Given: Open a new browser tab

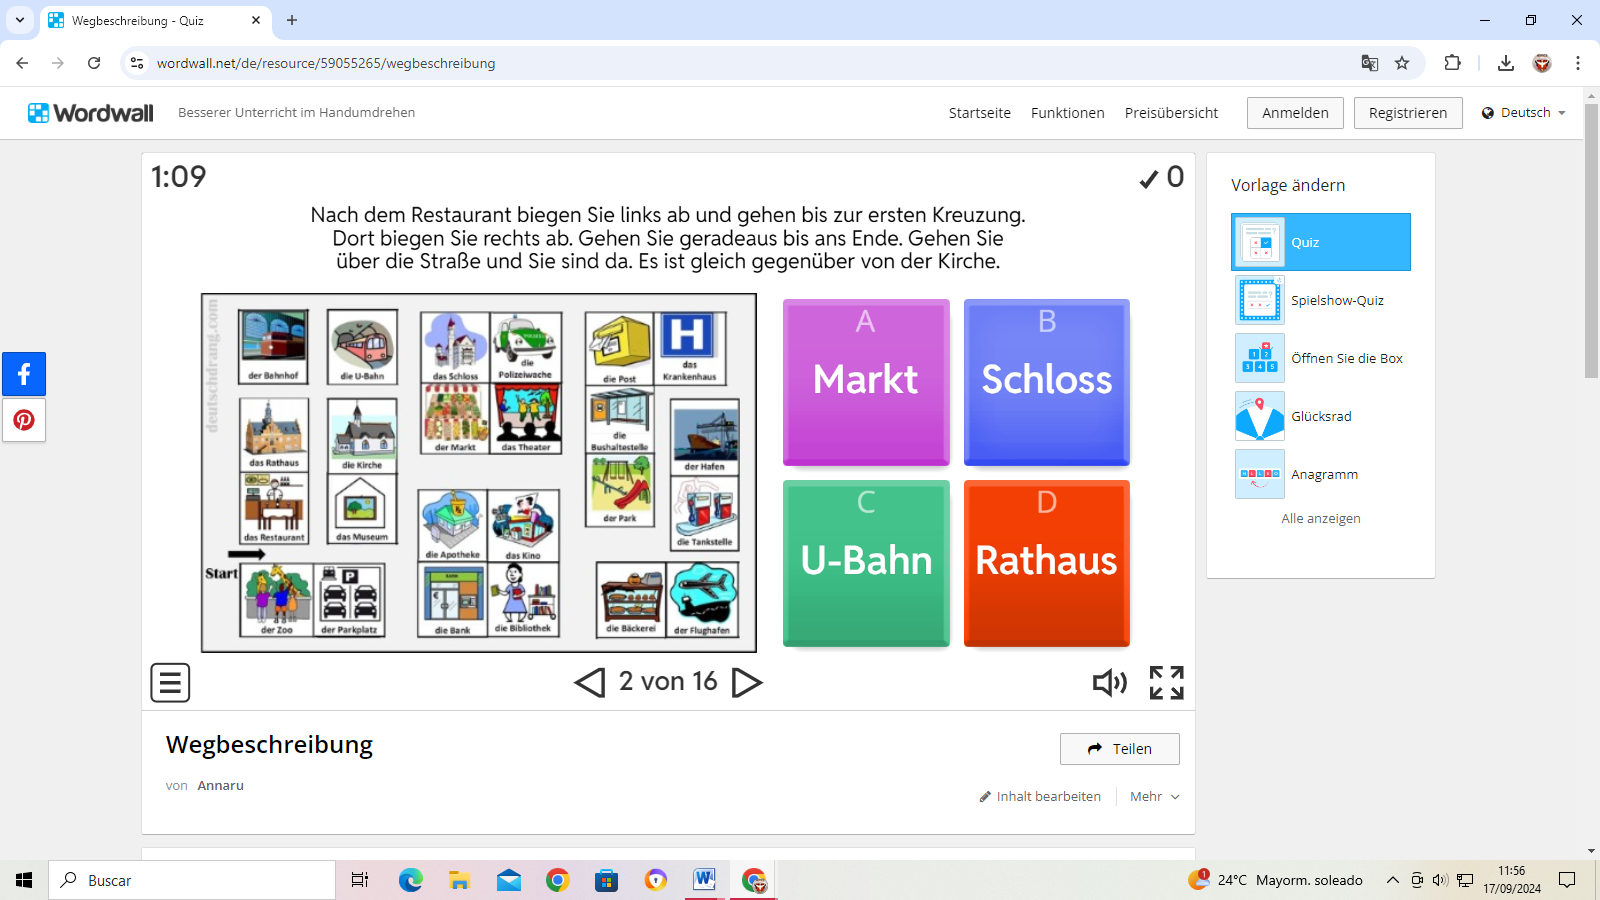Looking at the screenshot, I should (x=292, y=20).
